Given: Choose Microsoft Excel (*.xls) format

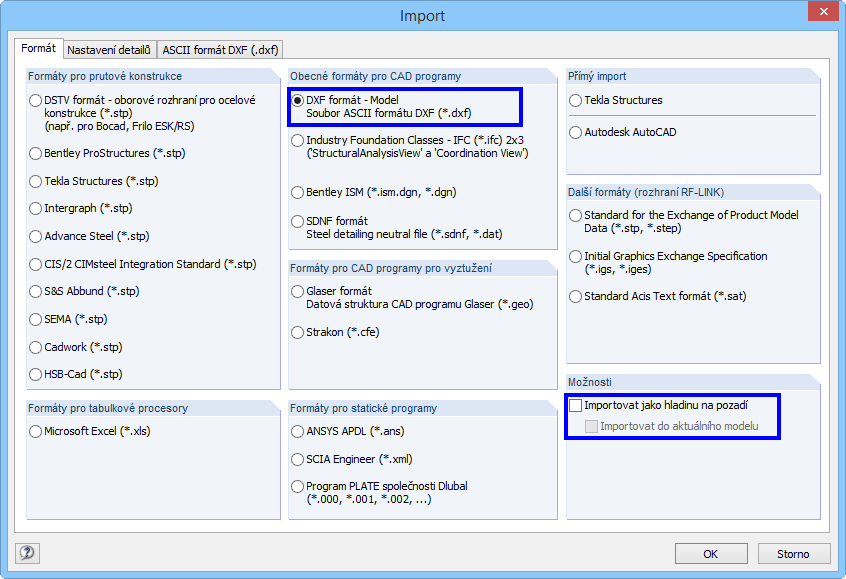Looking at the screenshot, I should coord(37,432).
